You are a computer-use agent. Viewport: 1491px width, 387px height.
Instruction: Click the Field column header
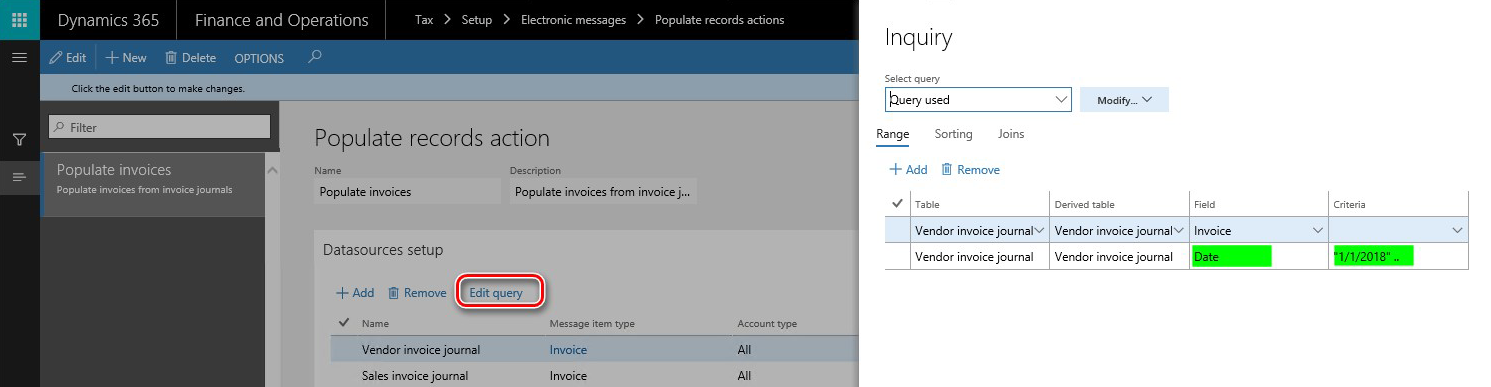(1205, 205)
